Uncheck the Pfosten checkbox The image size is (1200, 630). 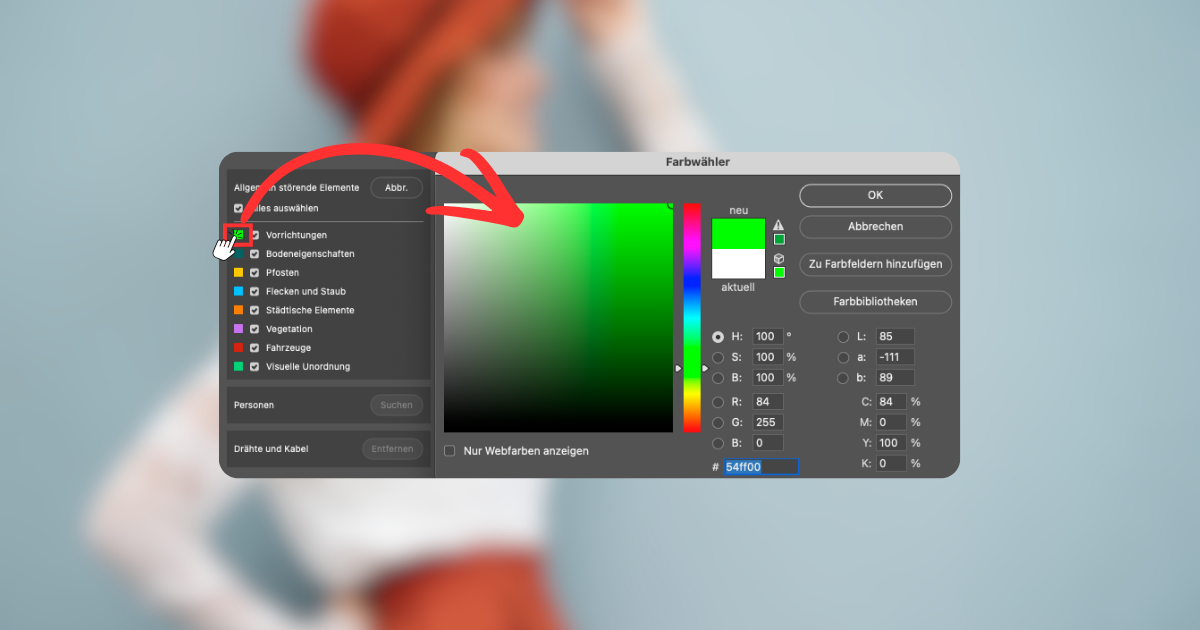255,272
